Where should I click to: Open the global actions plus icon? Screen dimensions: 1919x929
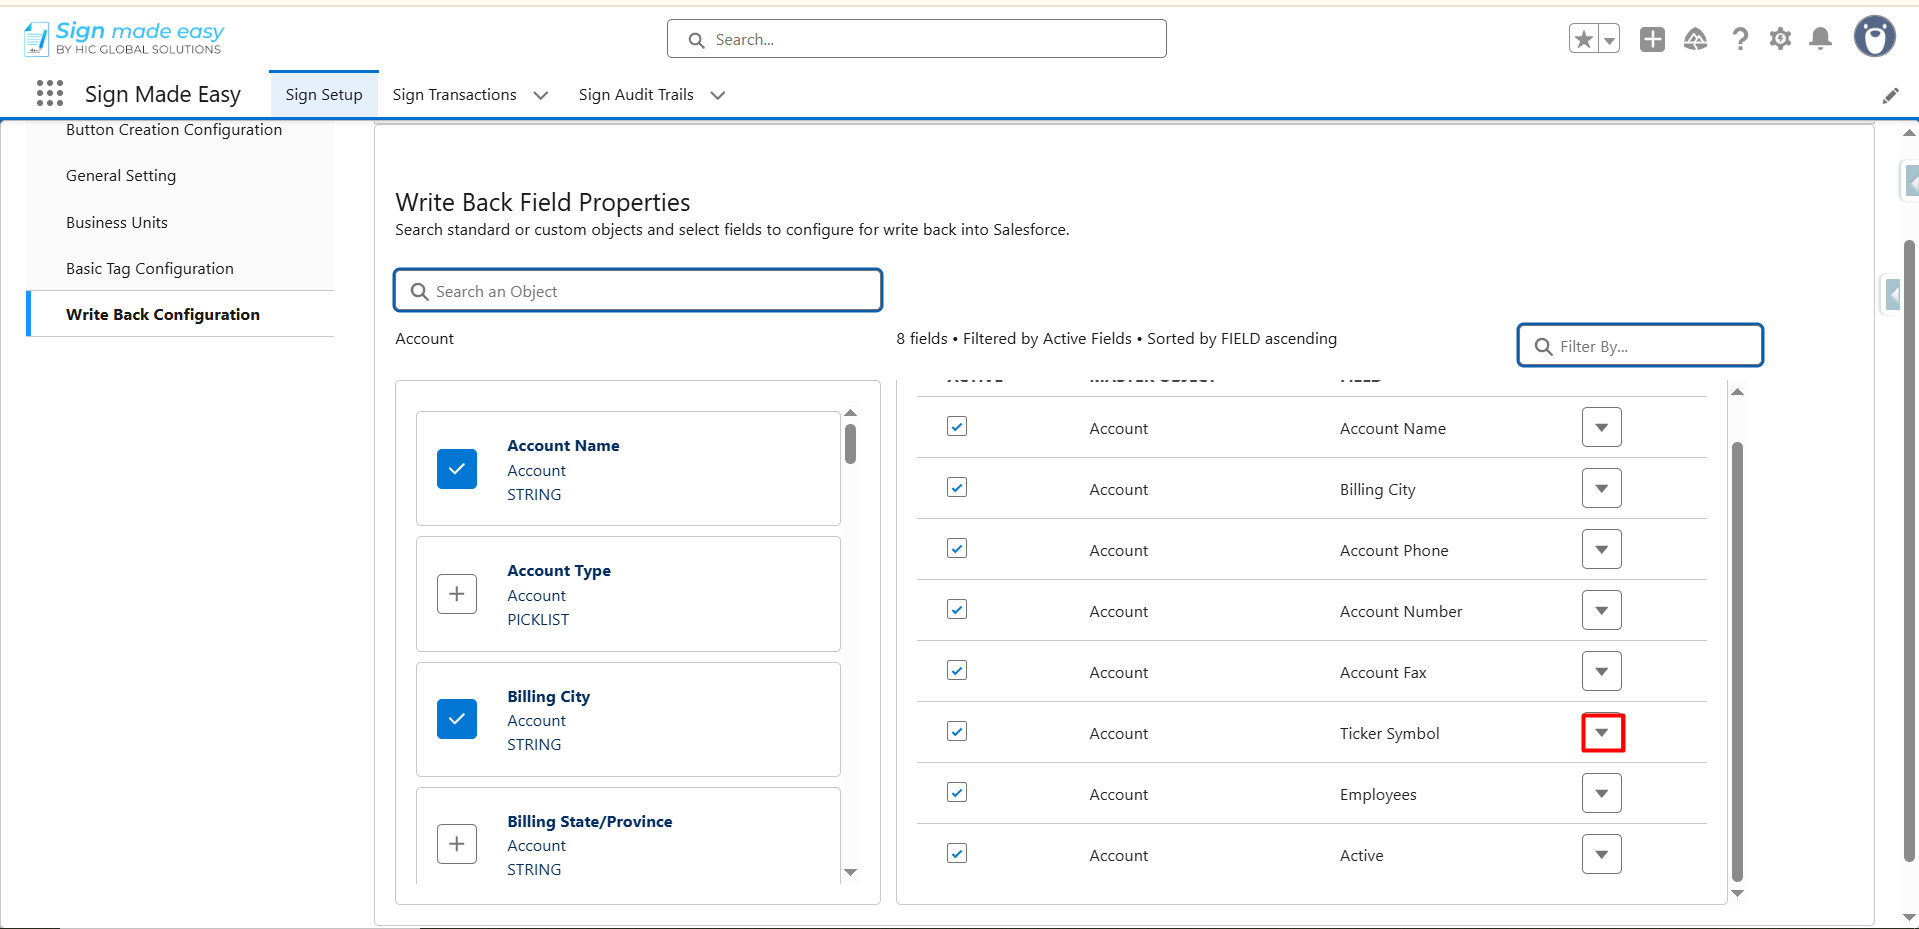tap(1652, 39)
